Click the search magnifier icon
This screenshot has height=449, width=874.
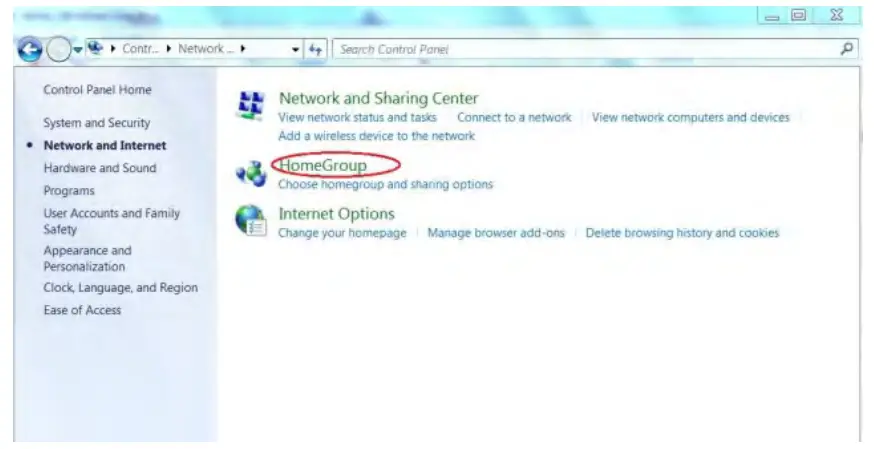click(x=847, y=49)
